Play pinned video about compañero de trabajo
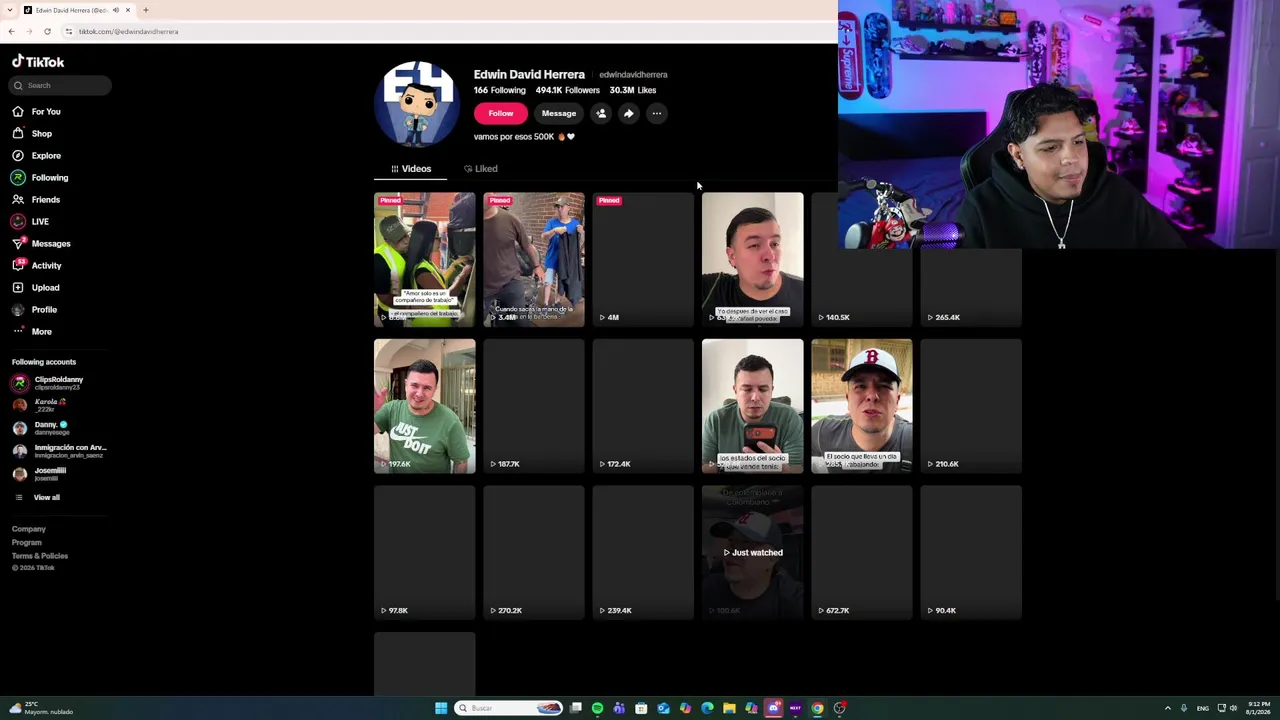This screenshot has height=720, width=1280. (x=425, y=260)
